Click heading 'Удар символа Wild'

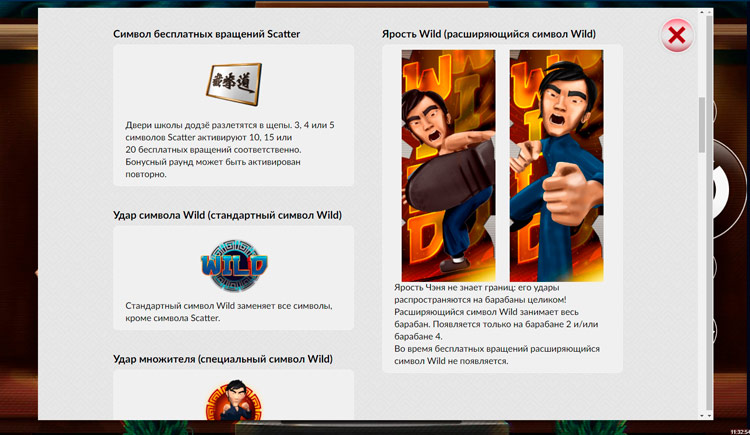227,215
